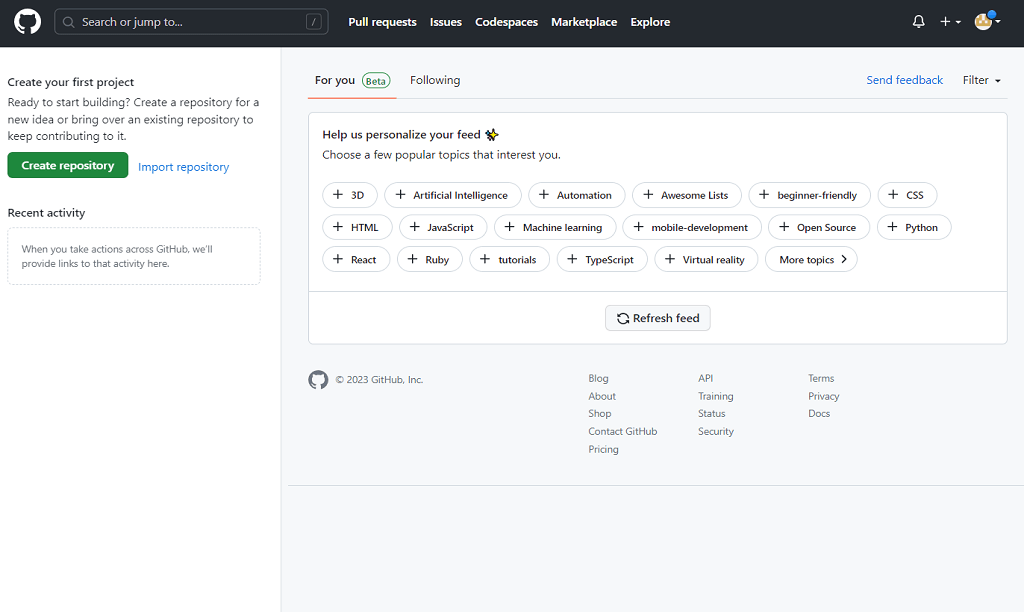This screenshot has width=1024, height=612.
Task: Open Contact GitHub link
Action: coord(623,431)
